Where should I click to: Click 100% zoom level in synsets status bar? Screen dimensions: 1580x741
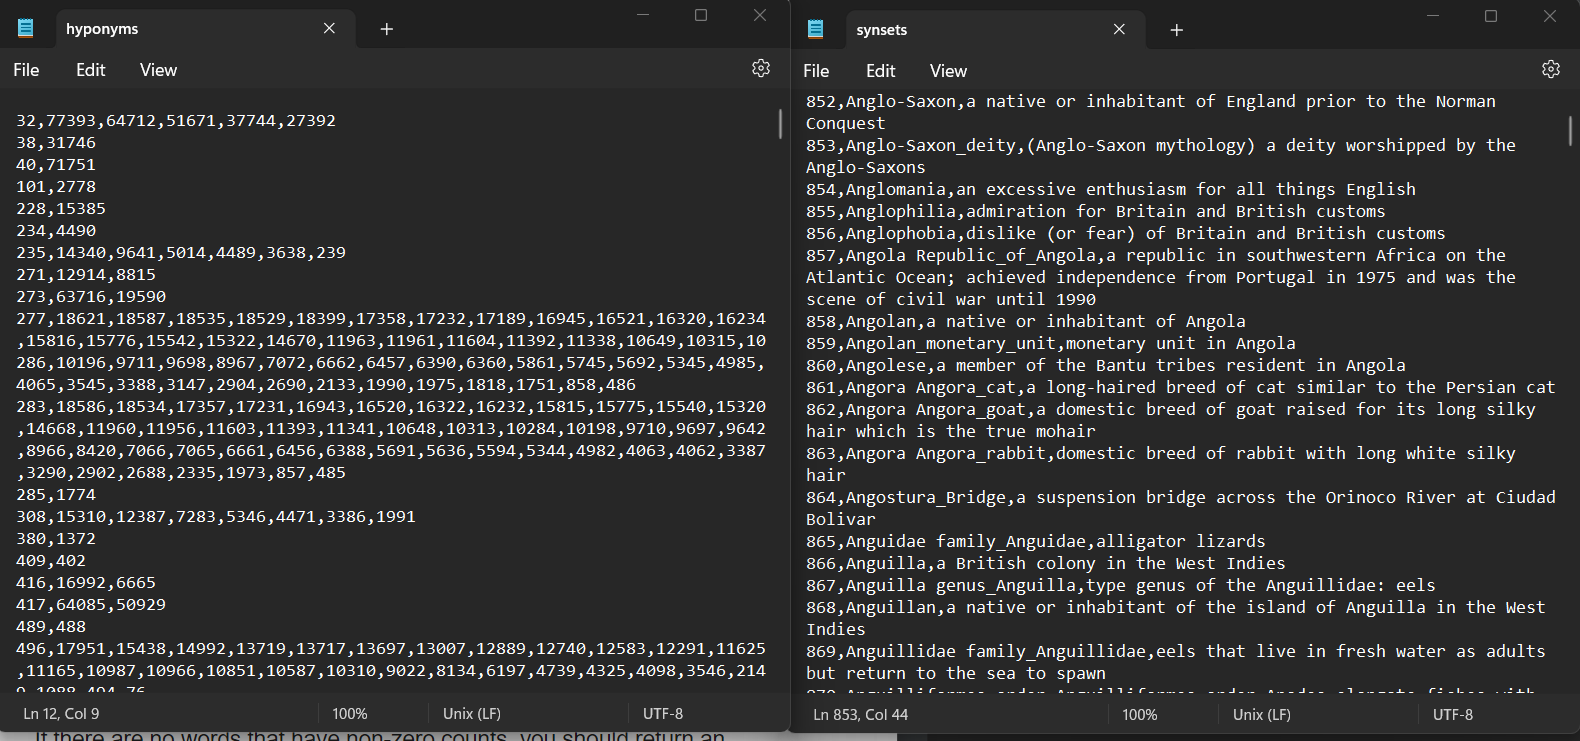1140,715
